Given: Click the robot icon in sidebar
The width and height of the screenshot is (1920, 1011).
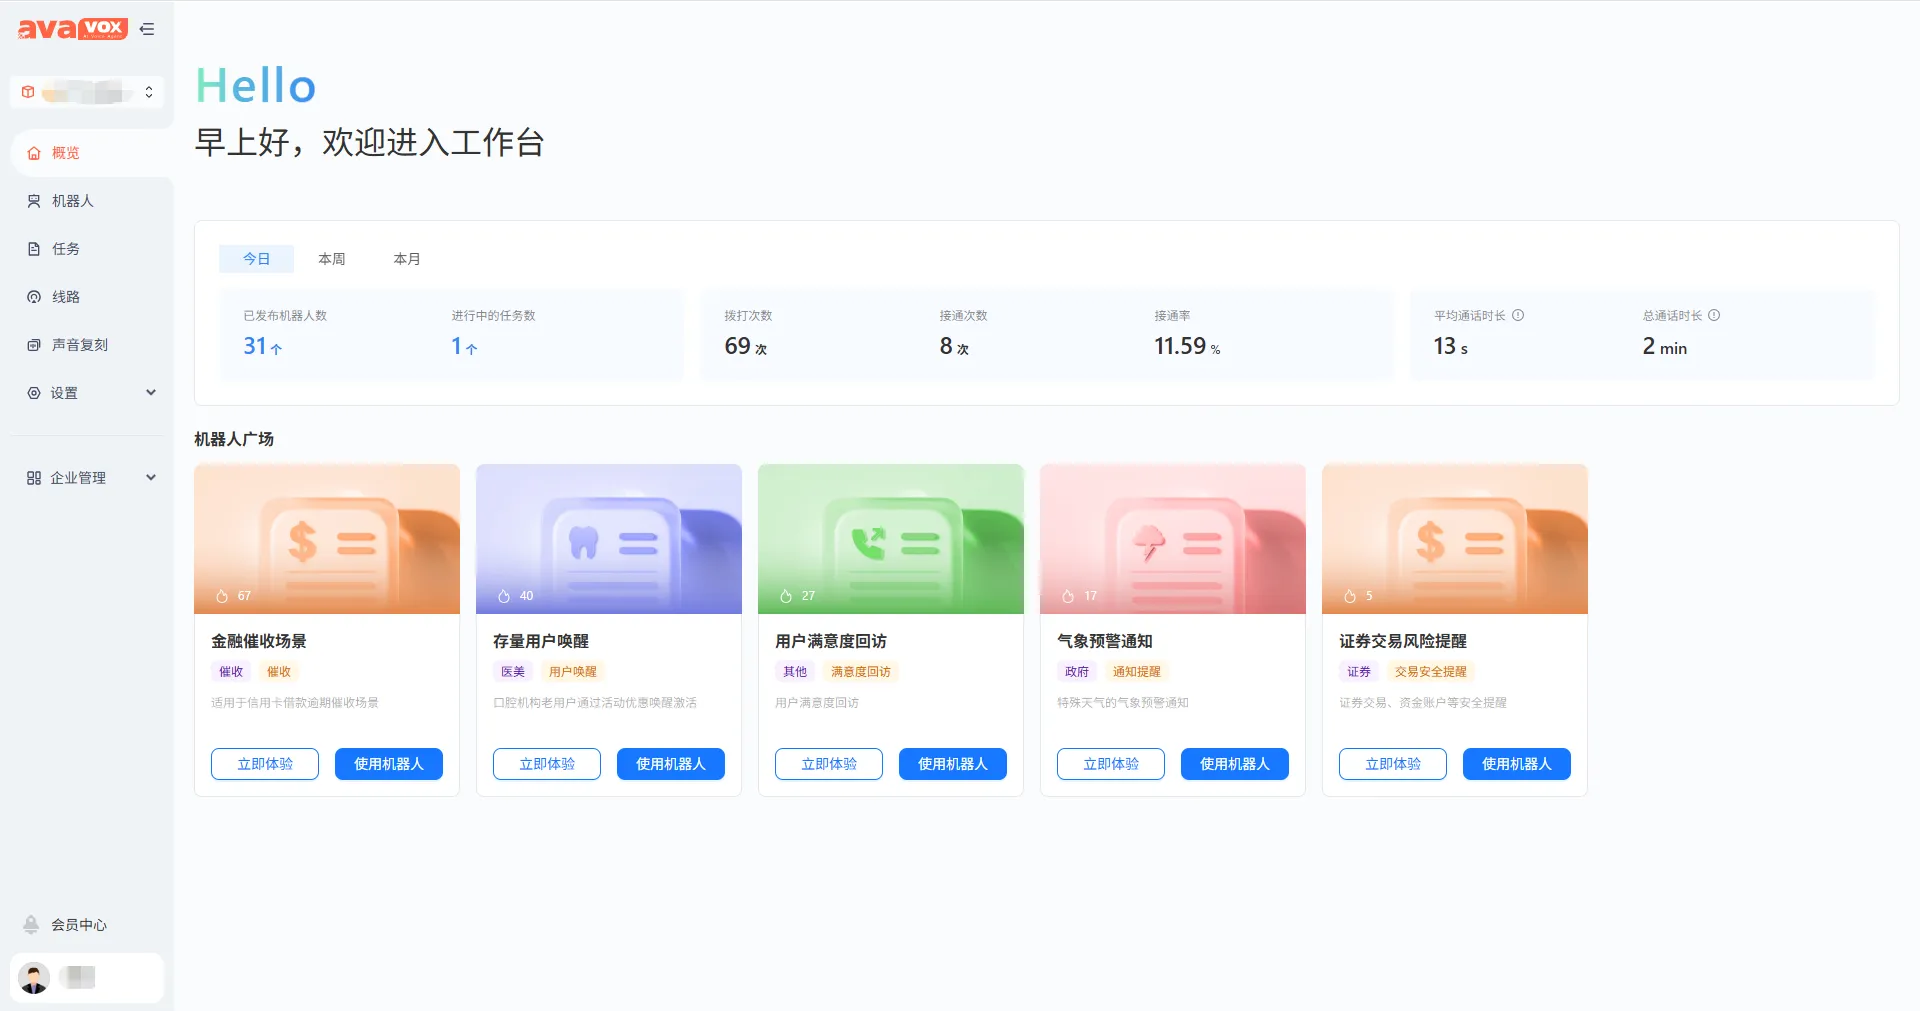Looking at the screenshot, I should pyautogui.click(x=34, y=201).
